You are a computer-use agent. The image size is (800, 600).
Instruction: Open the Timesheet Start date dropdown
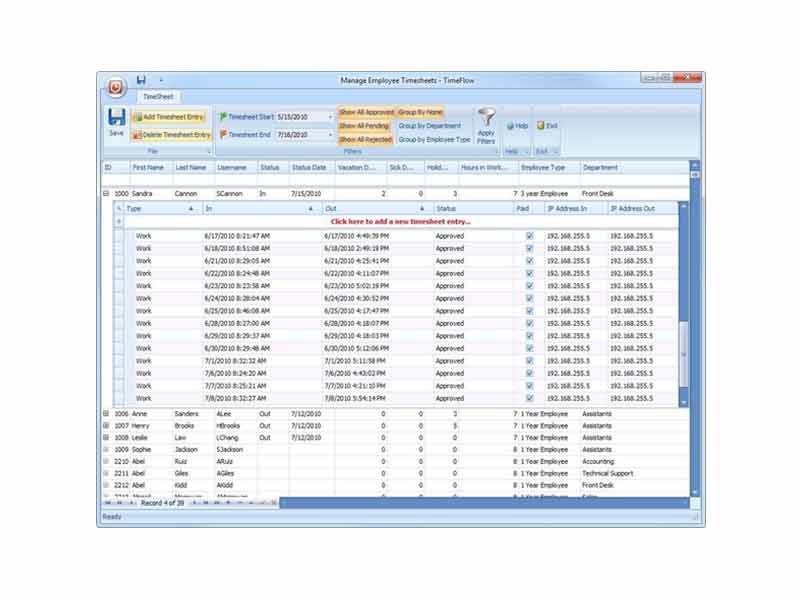pyautogui.click(x=330, y=117)
